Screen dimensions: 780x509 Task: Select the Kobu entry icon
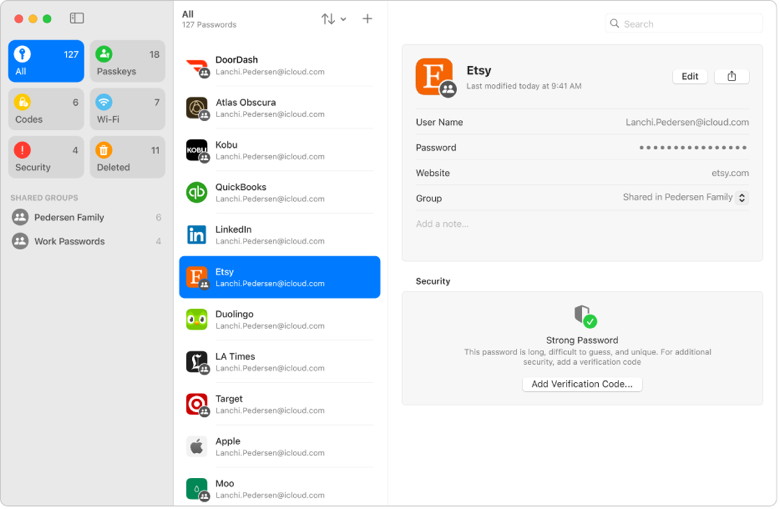tap(197, 151)
